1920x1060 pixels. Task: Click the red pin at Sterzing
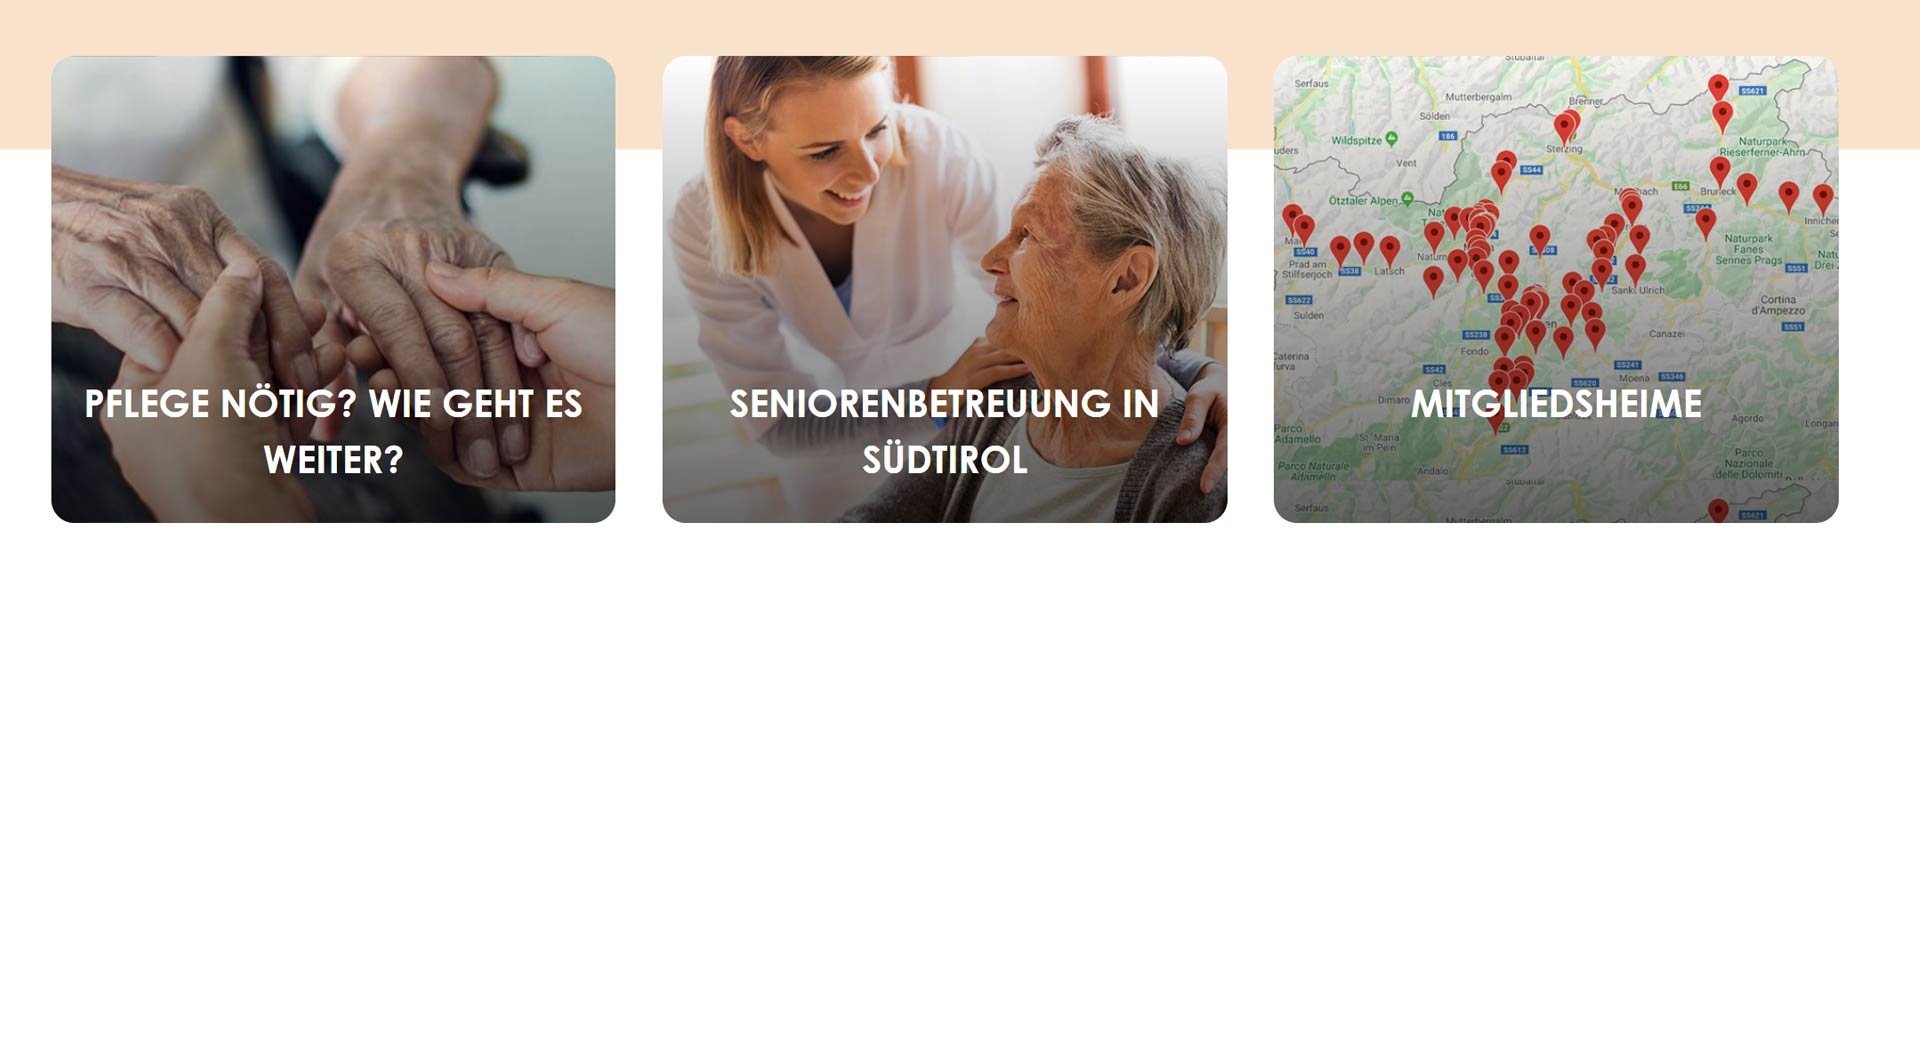click(x=1564, y=129)
